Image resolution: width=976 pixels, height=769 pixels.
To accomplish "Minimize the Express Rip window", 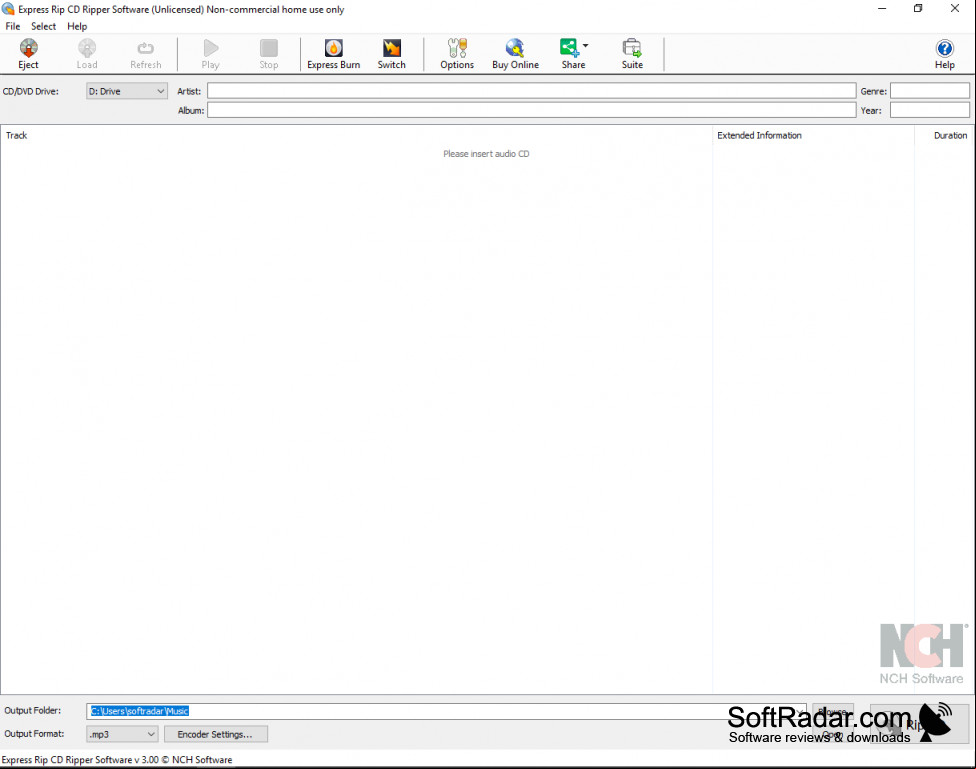I will tap(882, 9).
